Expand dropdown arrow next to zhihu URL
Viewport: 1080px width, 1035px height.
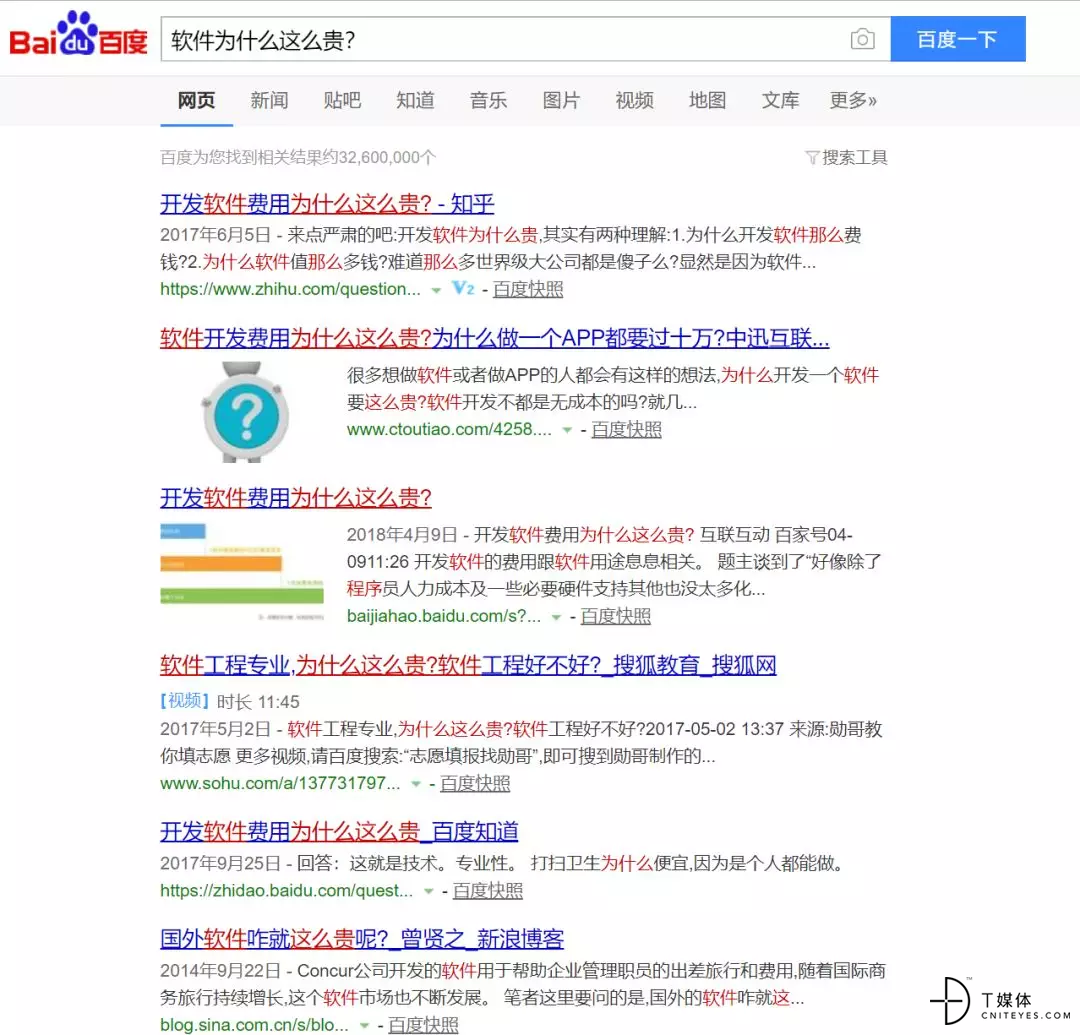click(436, 291)
